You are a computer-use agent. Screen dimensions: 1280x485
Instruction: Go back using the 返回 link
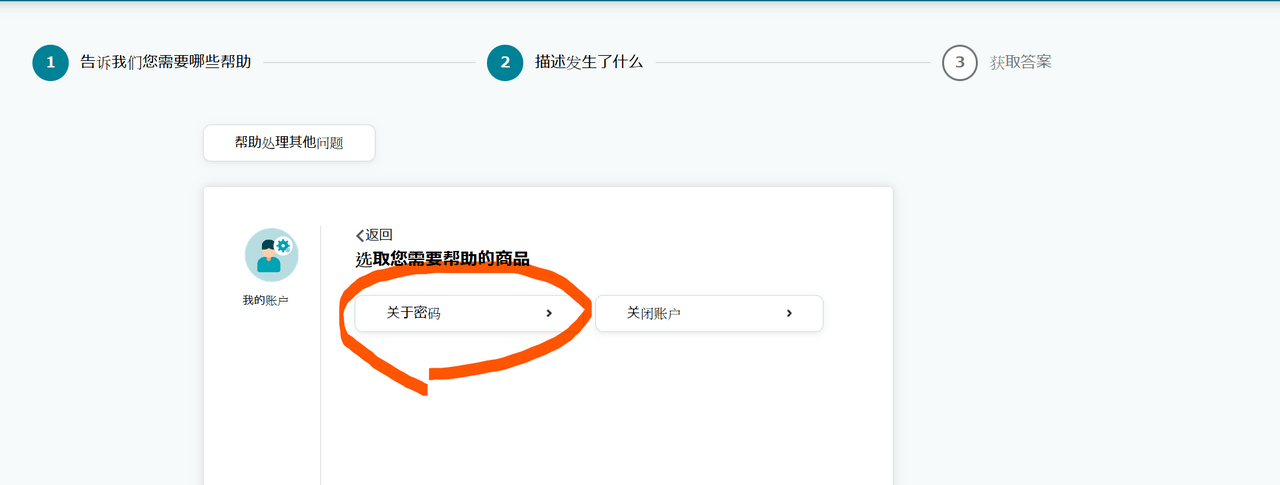(379, 235)
